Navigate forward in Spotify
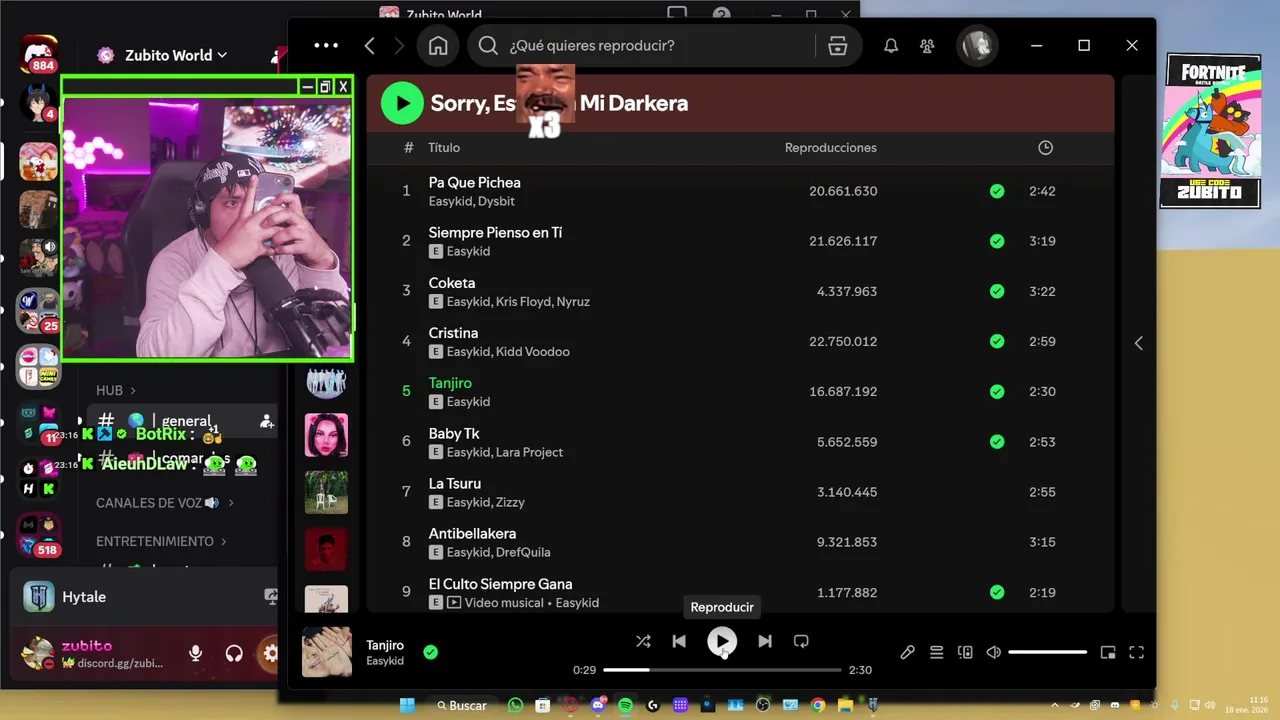The image size is (1280, 720). click(x=399, y=46)
